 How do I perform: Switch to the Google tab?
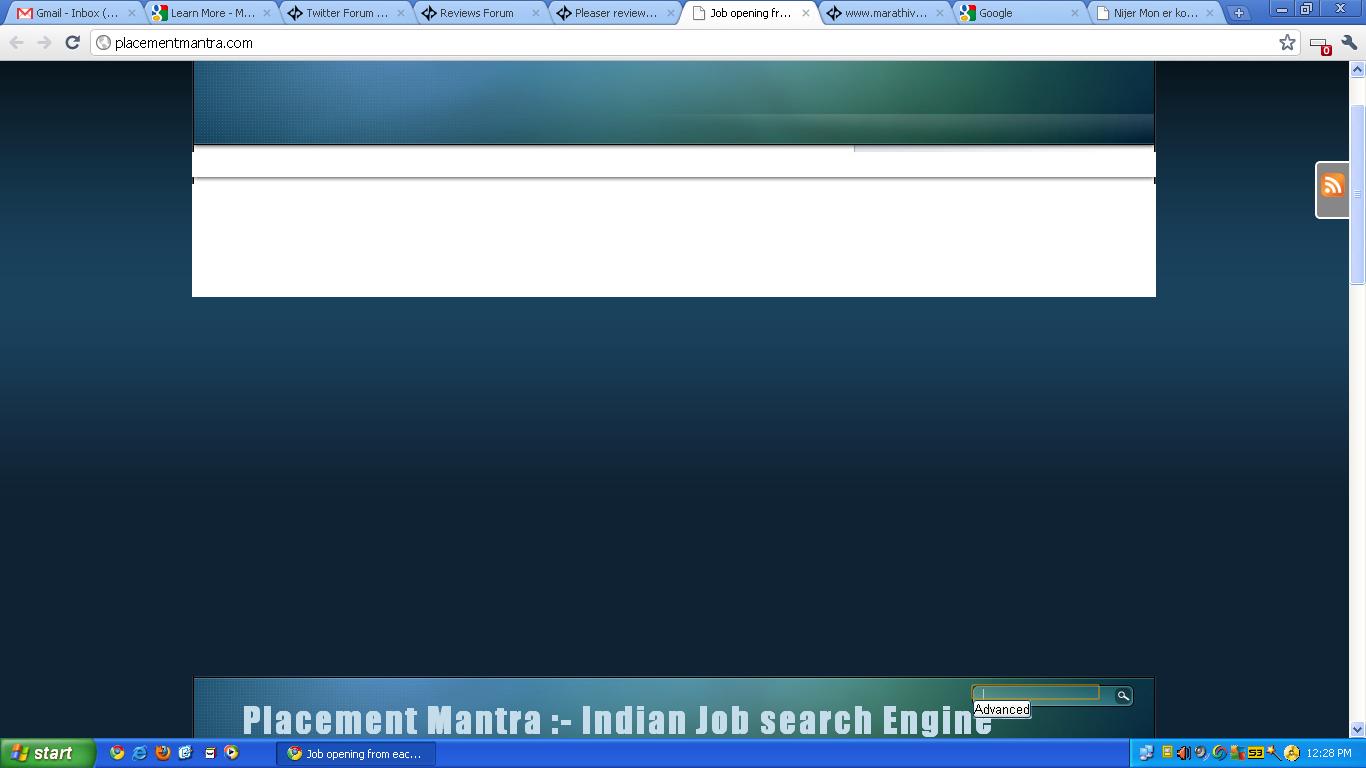click(1019, 13)
